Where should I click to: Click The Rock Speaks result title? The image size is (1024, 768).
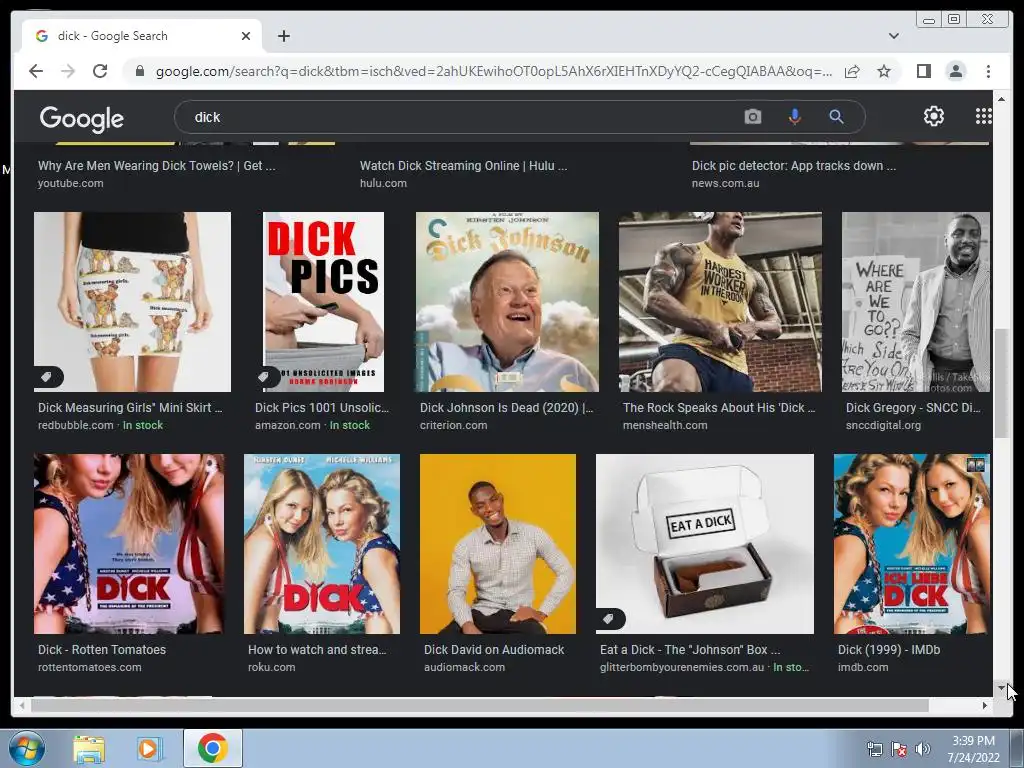coord(719,408)
